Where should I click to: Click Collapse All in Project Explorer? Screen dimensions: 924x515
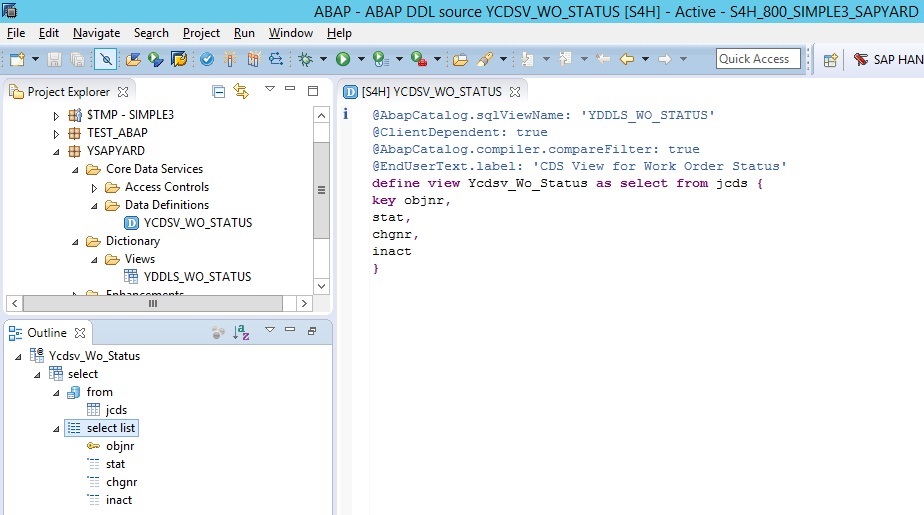point(219,91)
